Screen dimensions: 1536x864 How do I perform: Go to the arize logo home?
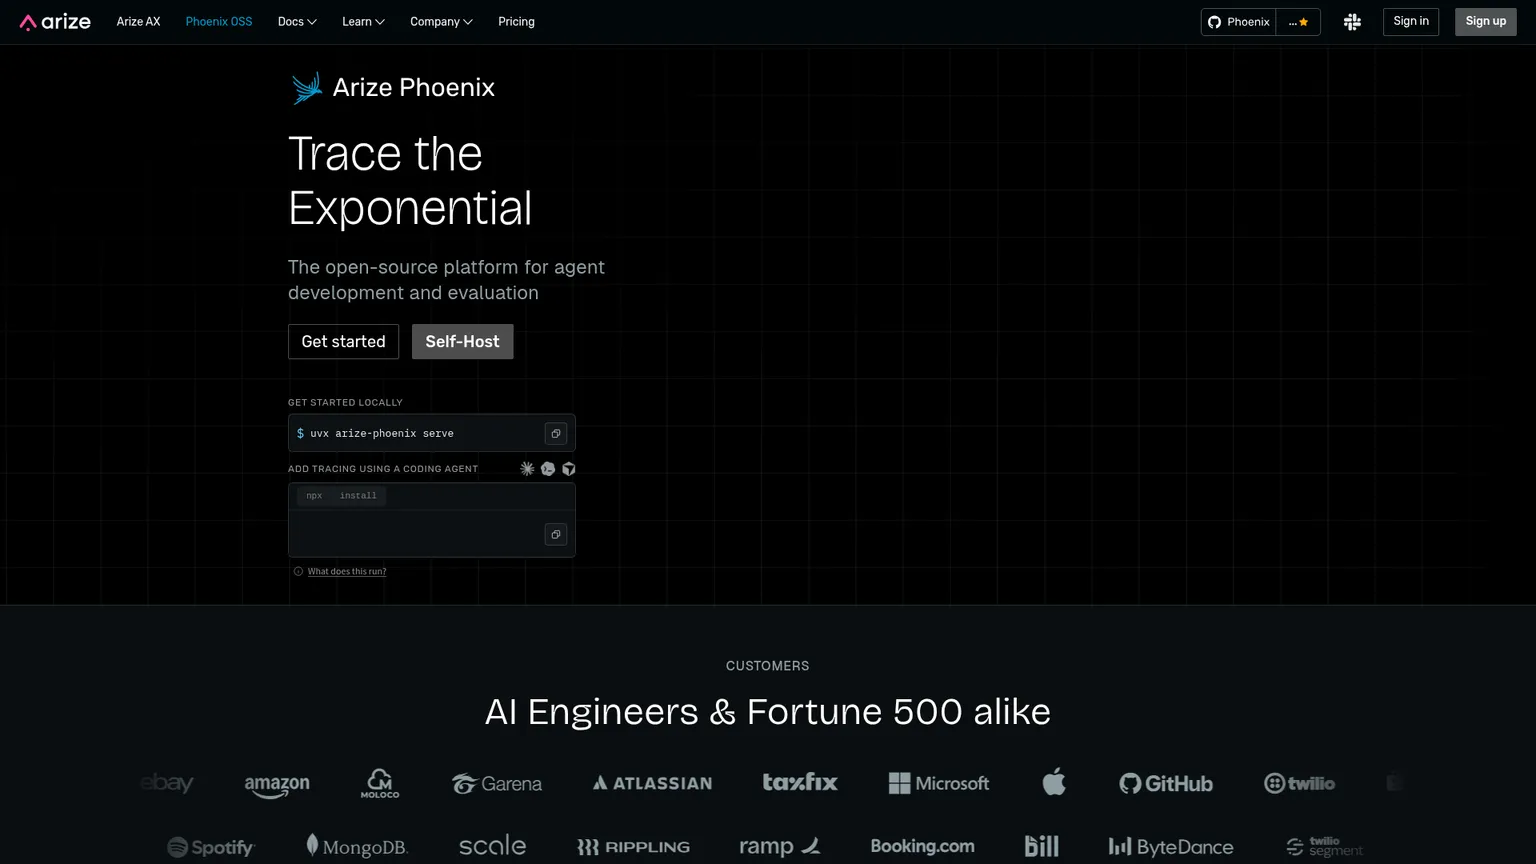55,22
